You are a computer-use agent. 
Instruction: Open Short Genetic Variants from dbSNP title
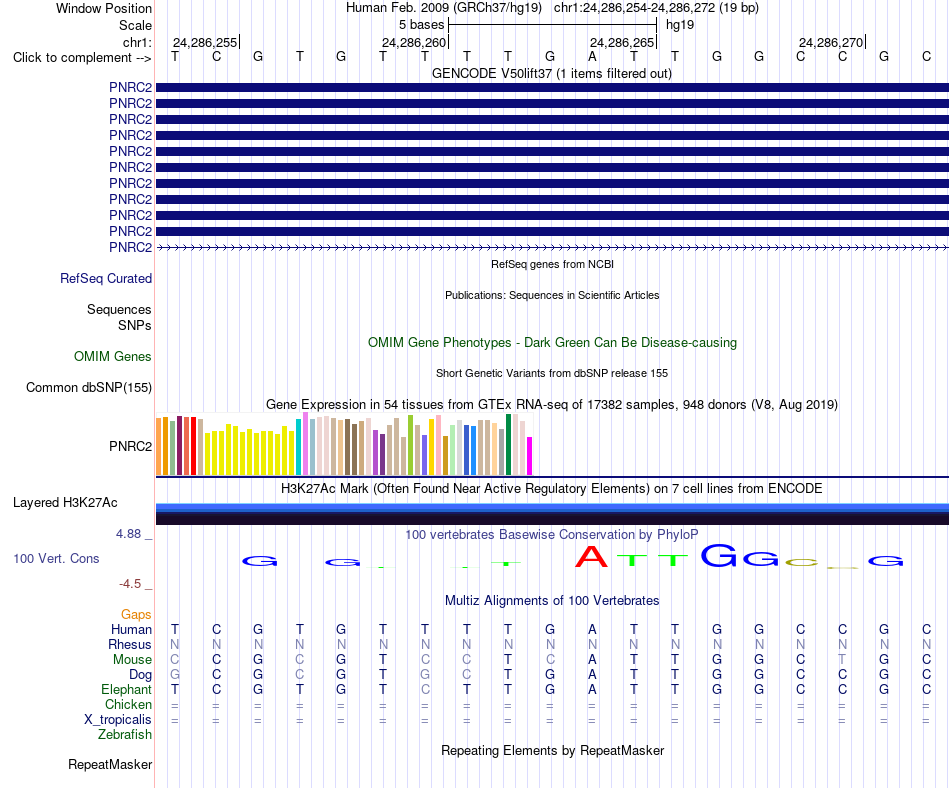click(x=552, y=373)
